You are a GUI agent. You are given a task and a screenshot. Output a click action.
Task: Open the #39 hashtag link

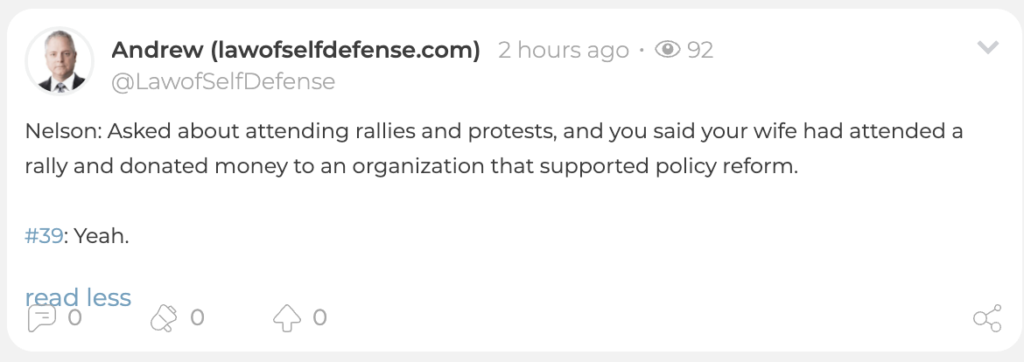pyautogui.click(x=44, y=236)
